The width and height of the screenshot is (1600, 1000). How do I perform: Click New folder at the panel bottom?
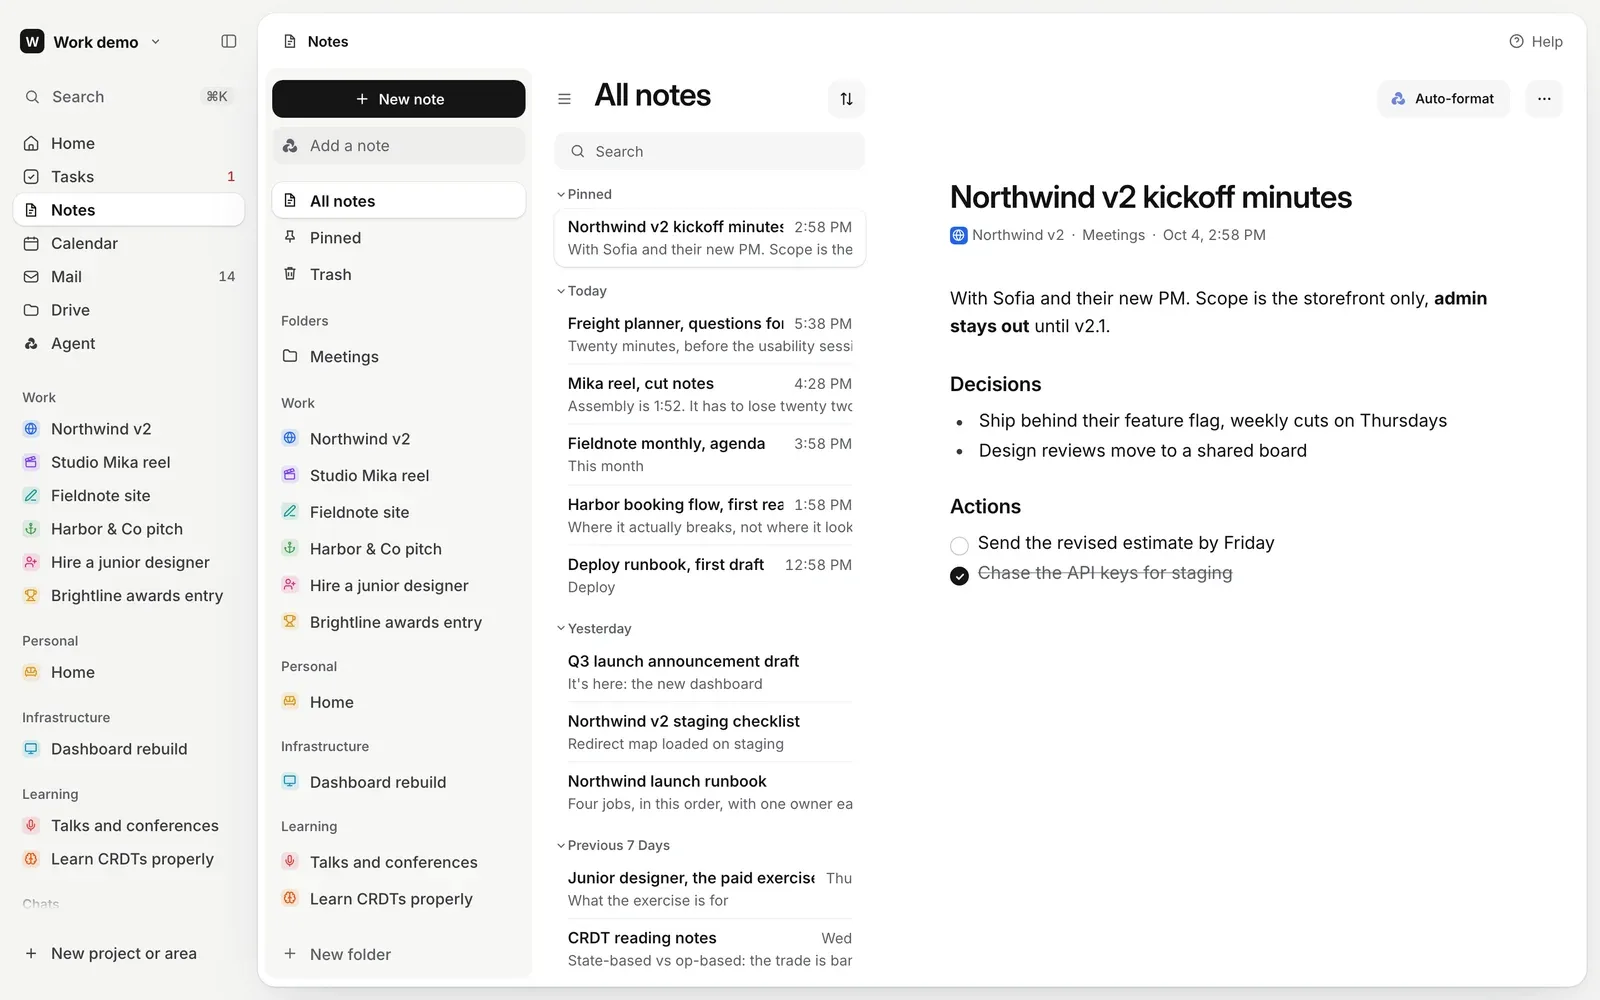click(x=398, y=954)
